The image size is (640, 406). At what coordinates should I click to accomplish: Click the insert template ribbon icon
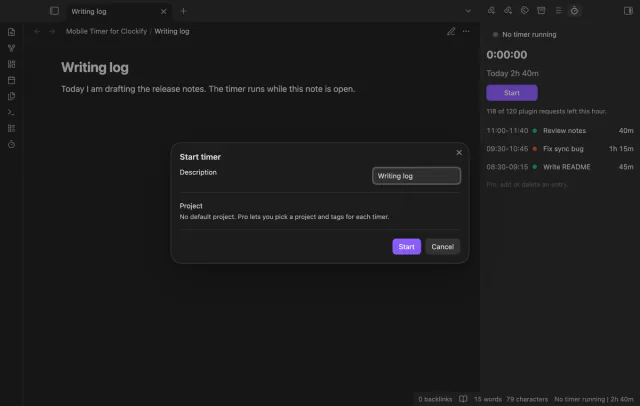pos(11,96)
